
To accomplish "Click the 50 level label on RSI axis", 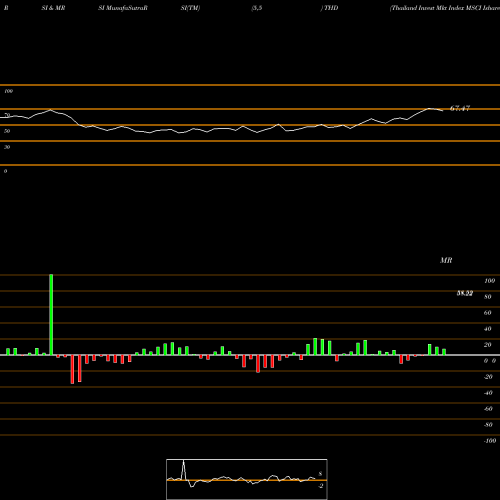I will (7, 131).
